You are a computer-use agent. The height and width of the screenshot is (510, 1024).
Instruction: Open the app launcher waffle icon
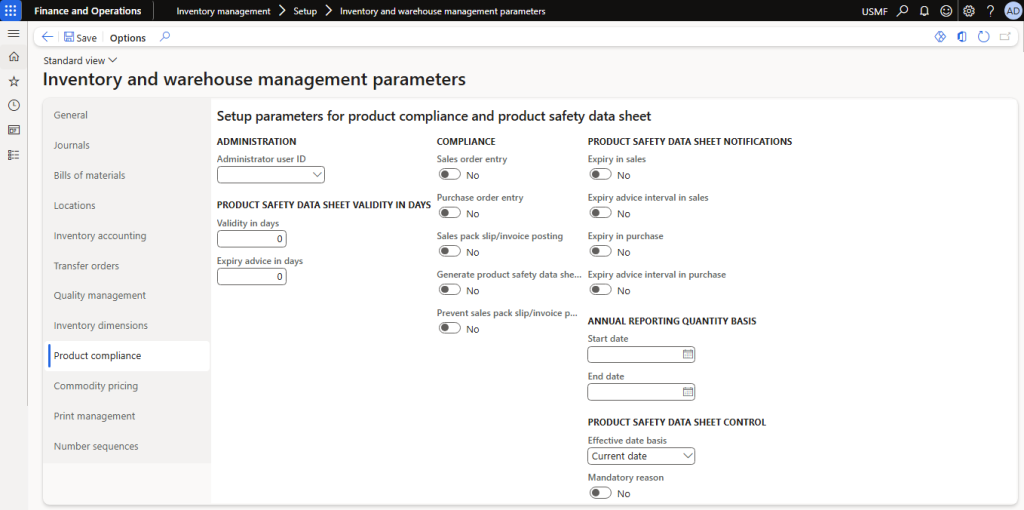click(13, 11)
